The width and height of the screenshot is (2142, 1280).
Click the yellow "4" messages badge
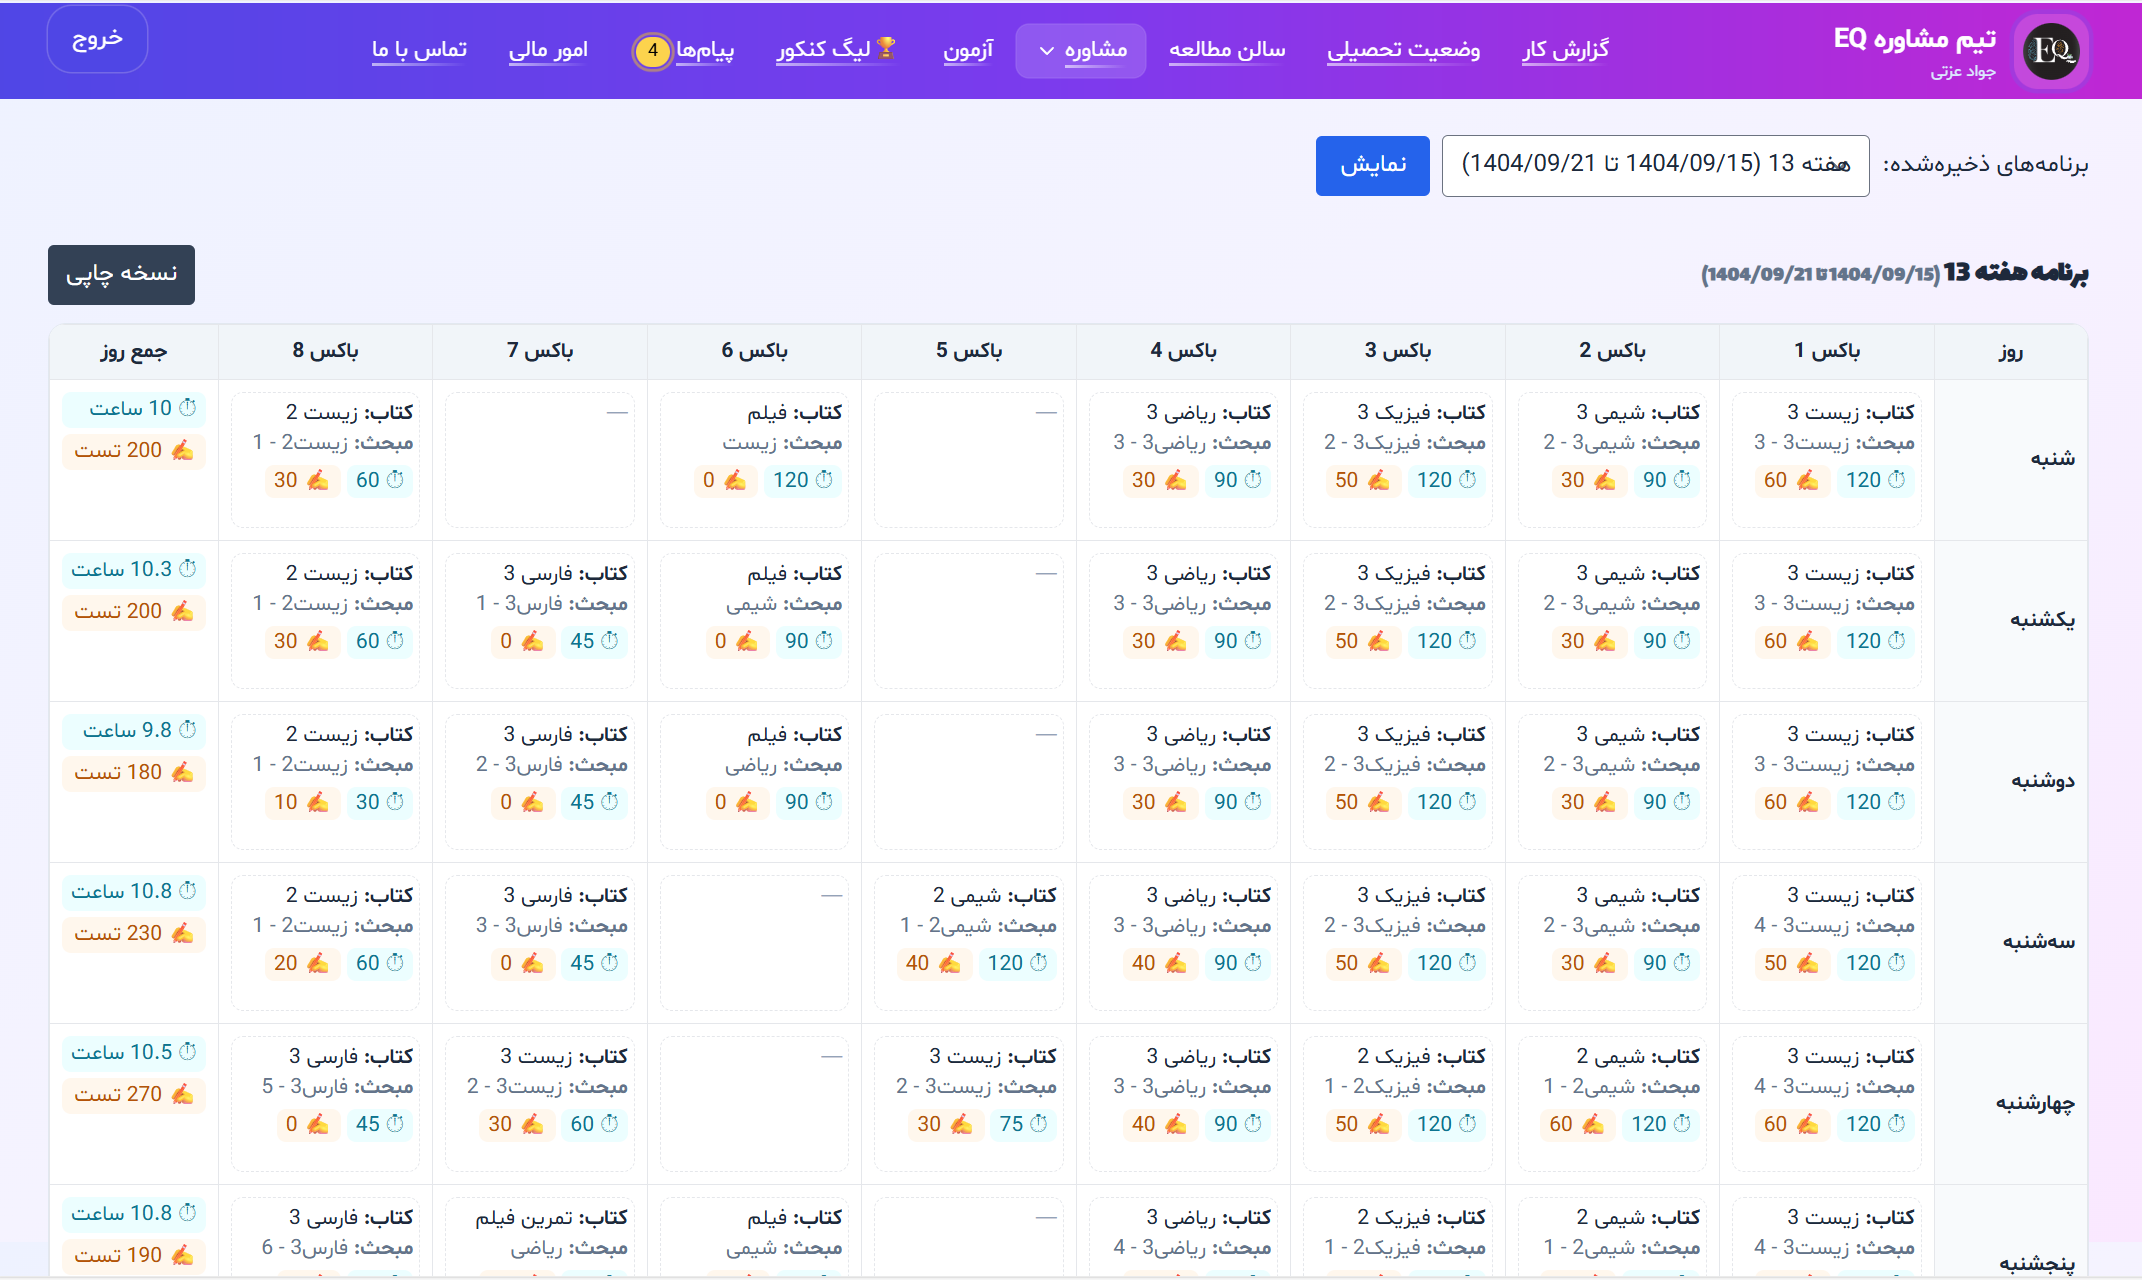point(652,52)
